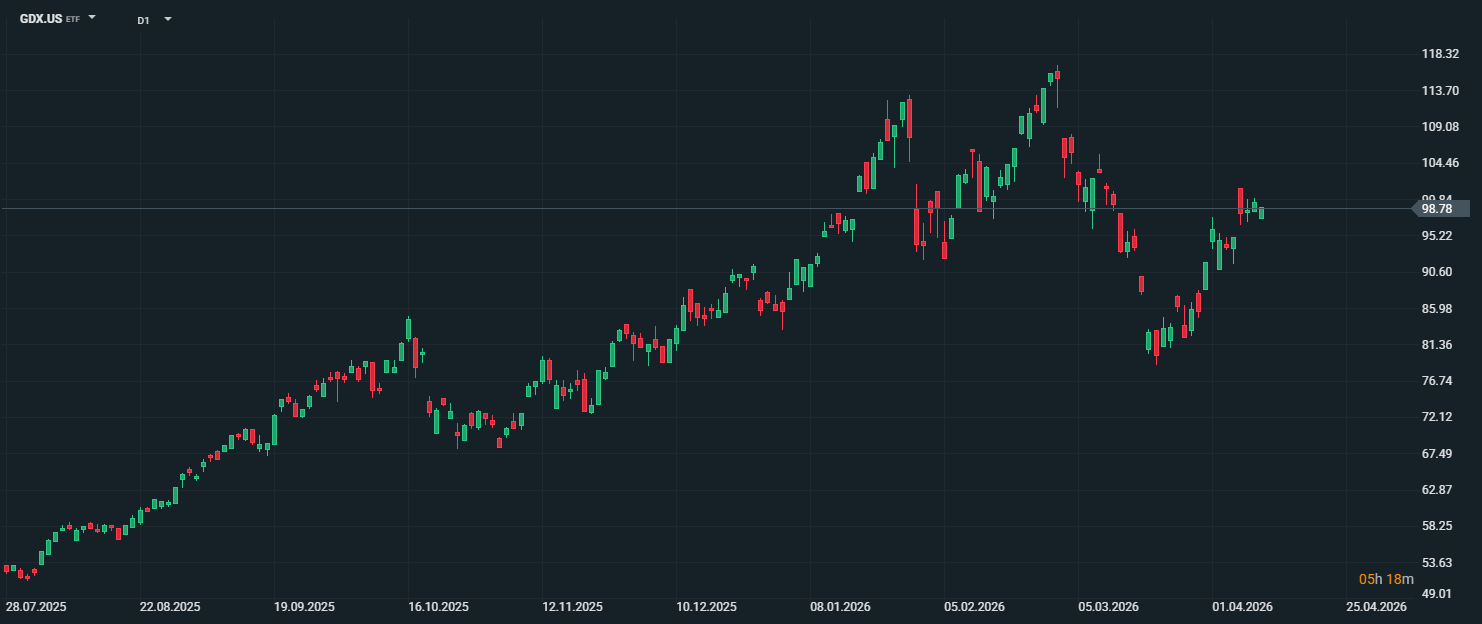Select the 98.78 current price tag
1482x624 pixels.
click(x=1436, y=209)
